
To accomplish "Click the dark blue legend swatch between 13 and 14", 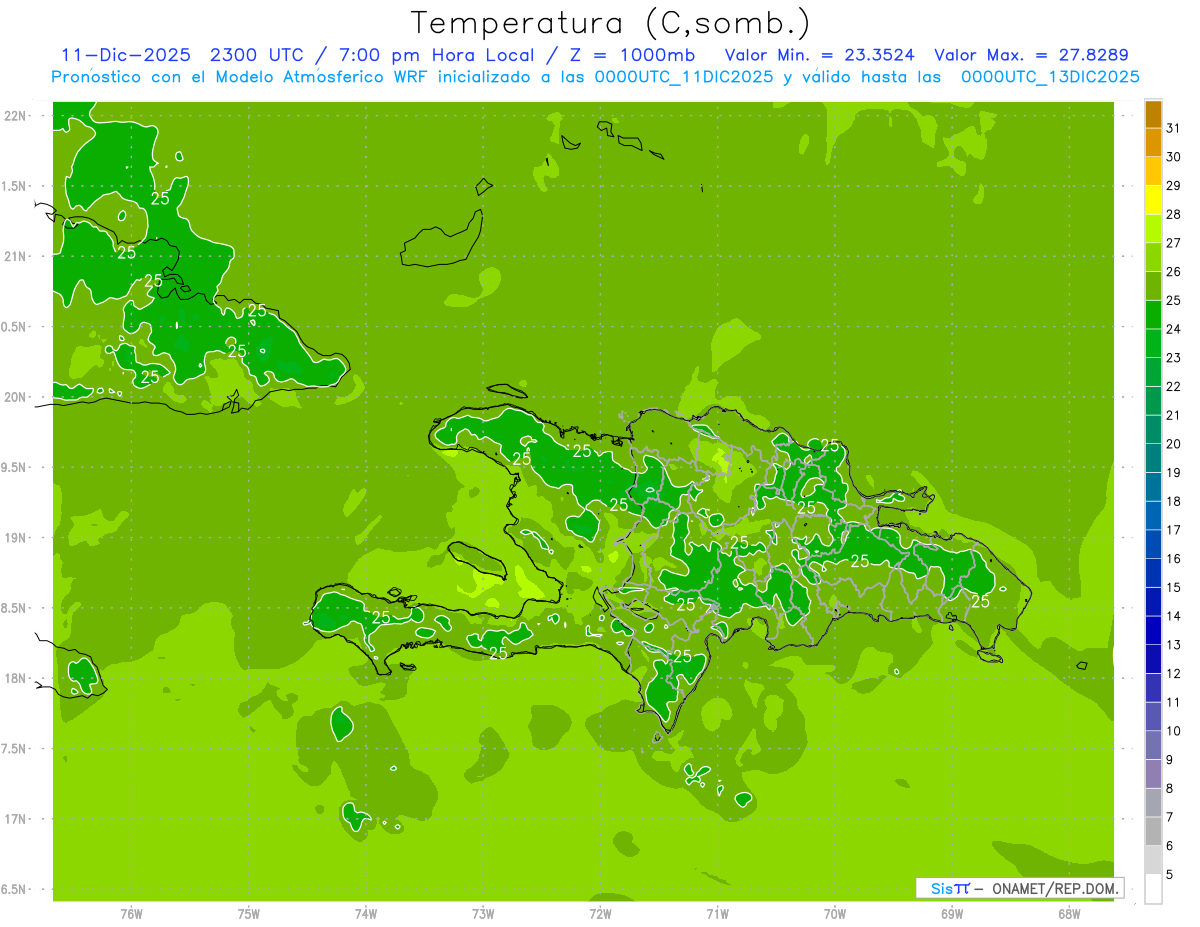I will [x=1153, y=630].
